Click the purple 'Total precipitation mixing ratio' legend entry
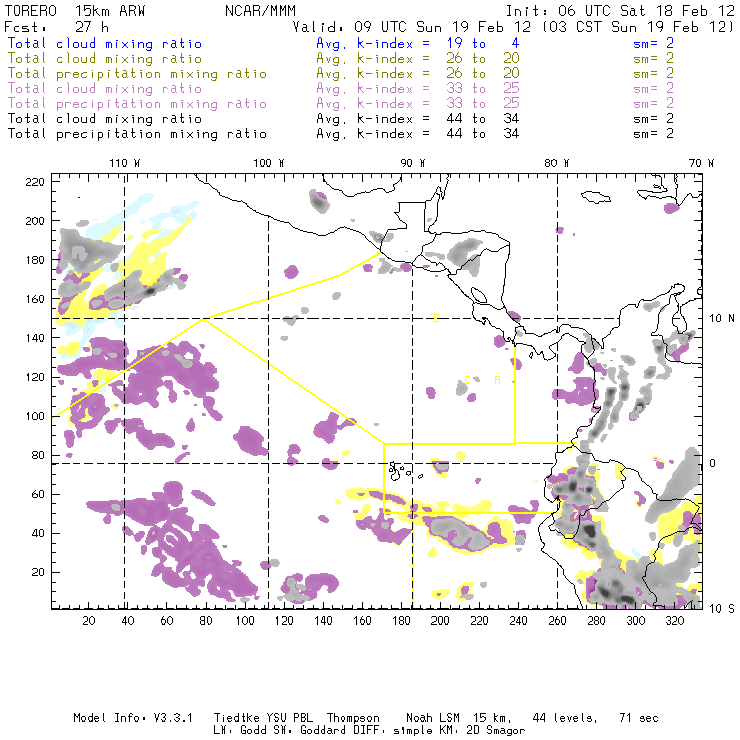The width and height of the screenshot is (740, 740). click(x=137, y=104)
